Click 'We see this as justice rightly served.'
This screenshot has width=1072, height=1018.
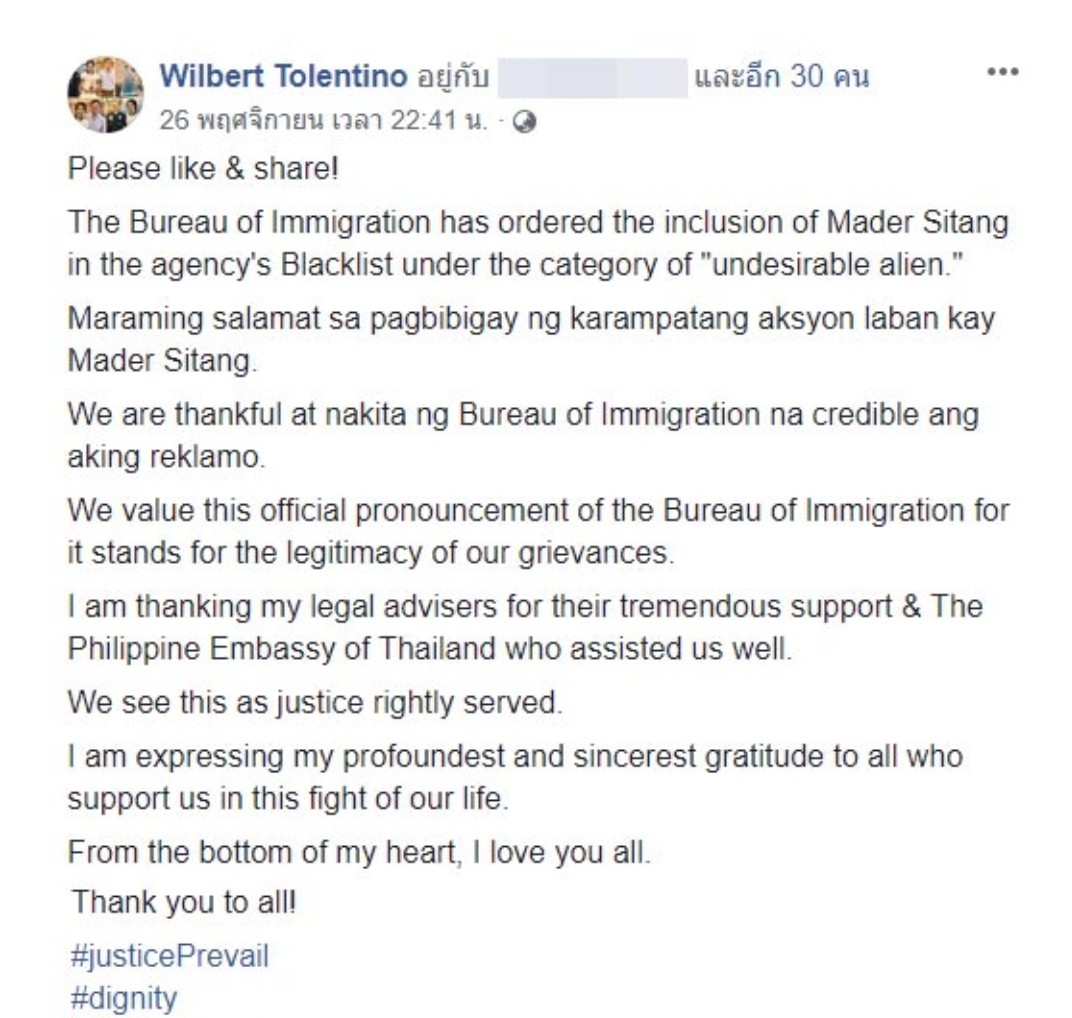314,702
